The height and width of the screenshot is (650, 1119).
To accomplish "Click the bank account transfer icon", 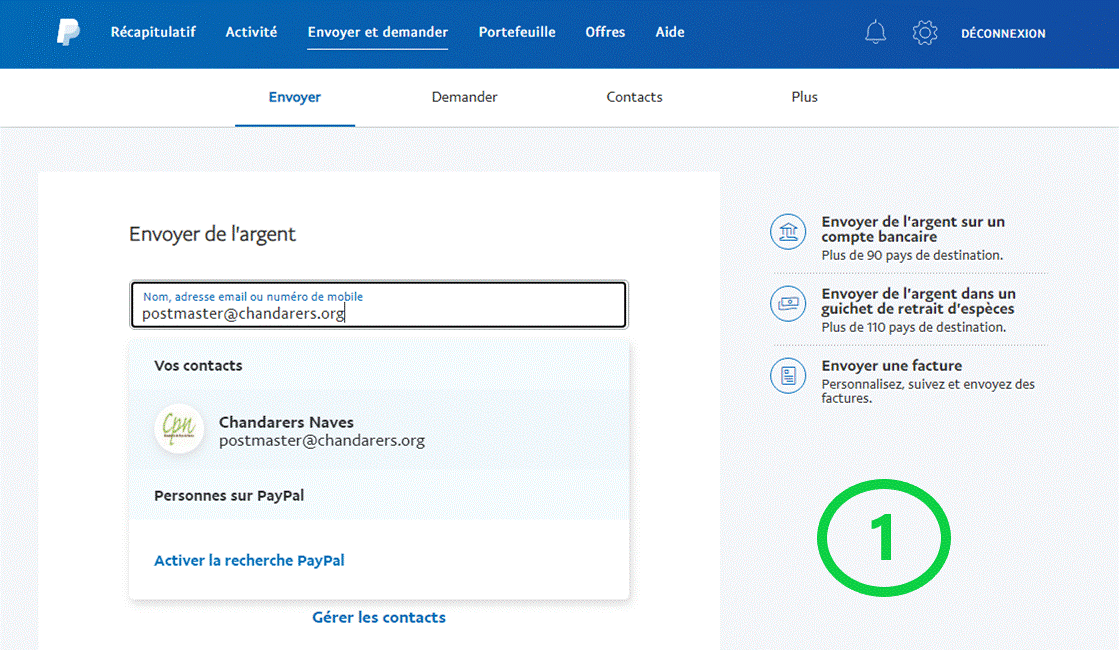I will (x=788, y=232).
